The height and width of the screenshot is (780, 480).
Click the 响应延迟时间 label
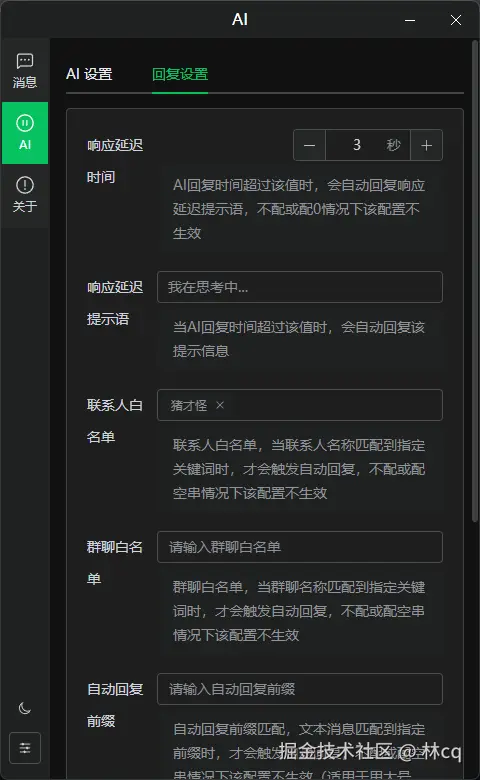115,161
